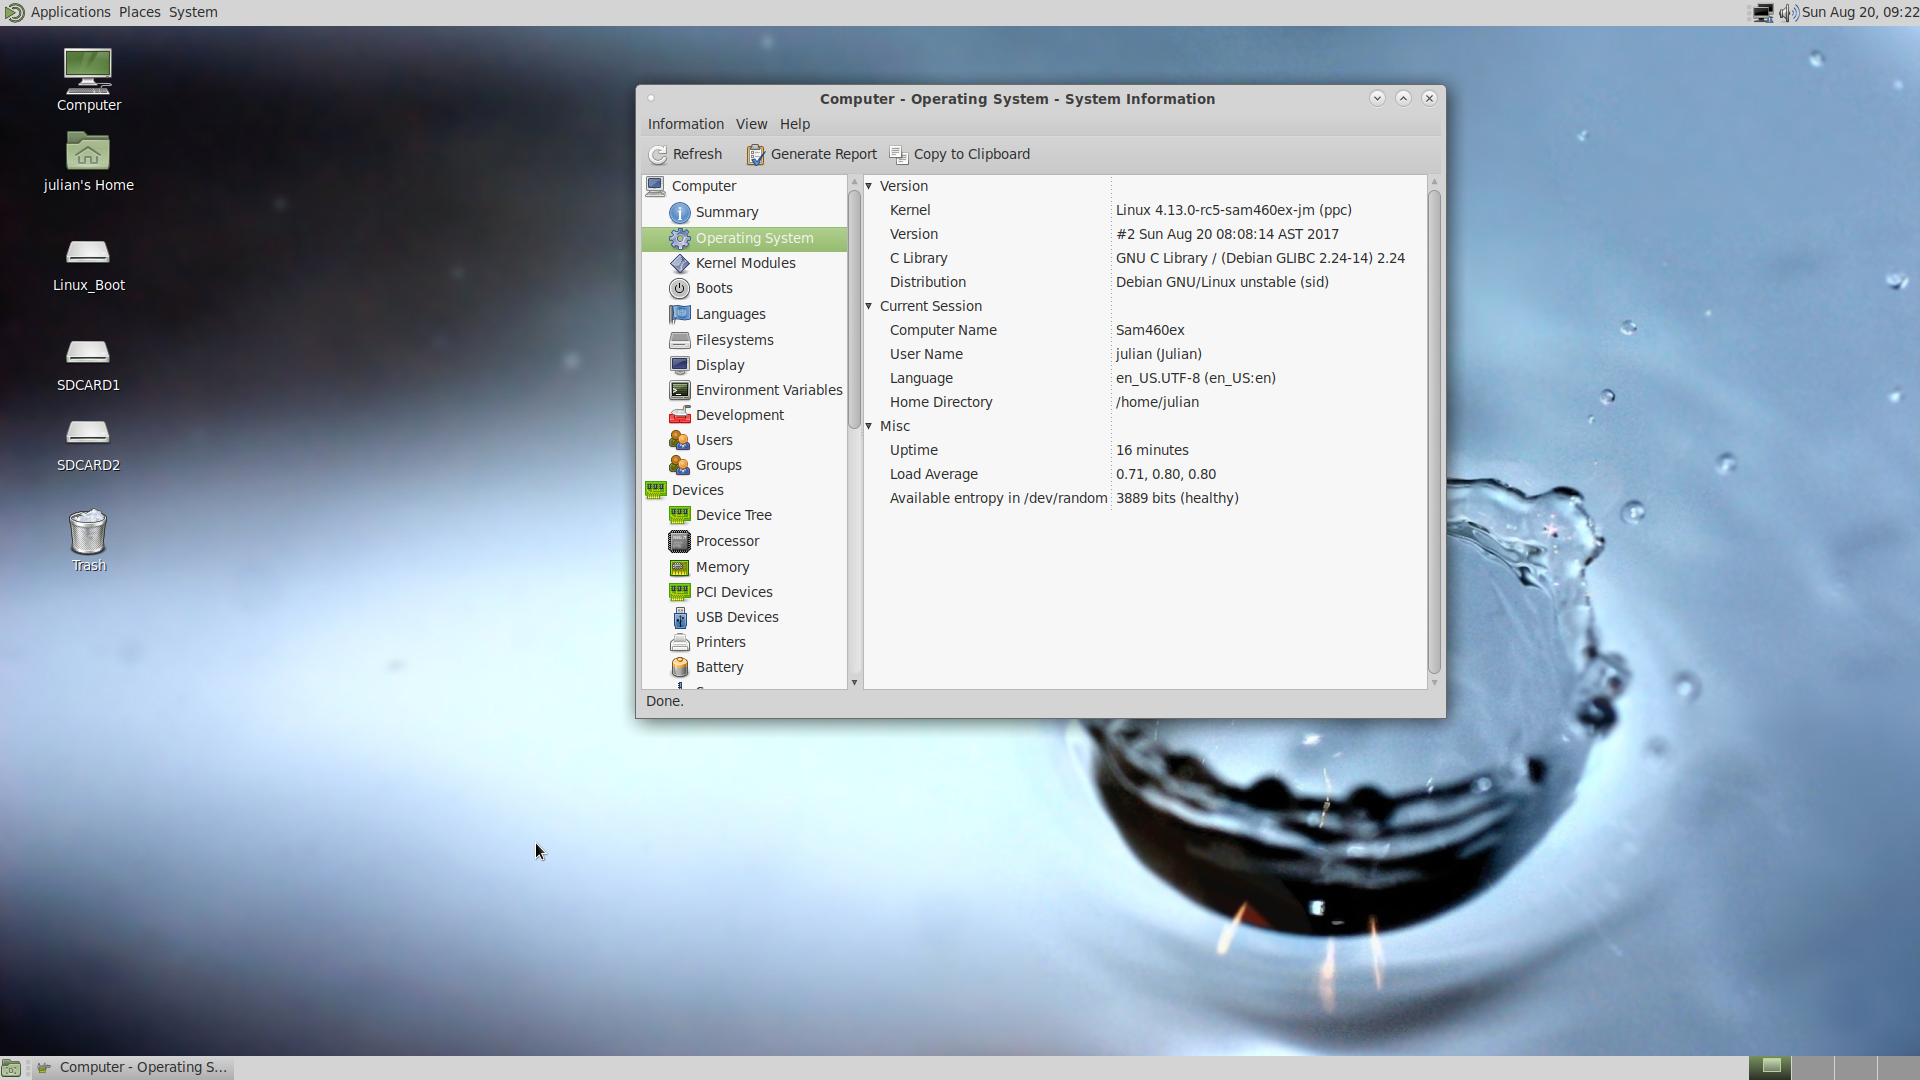Collapse the Current Session group
1920x1080 pixels.
pos(868,306)
